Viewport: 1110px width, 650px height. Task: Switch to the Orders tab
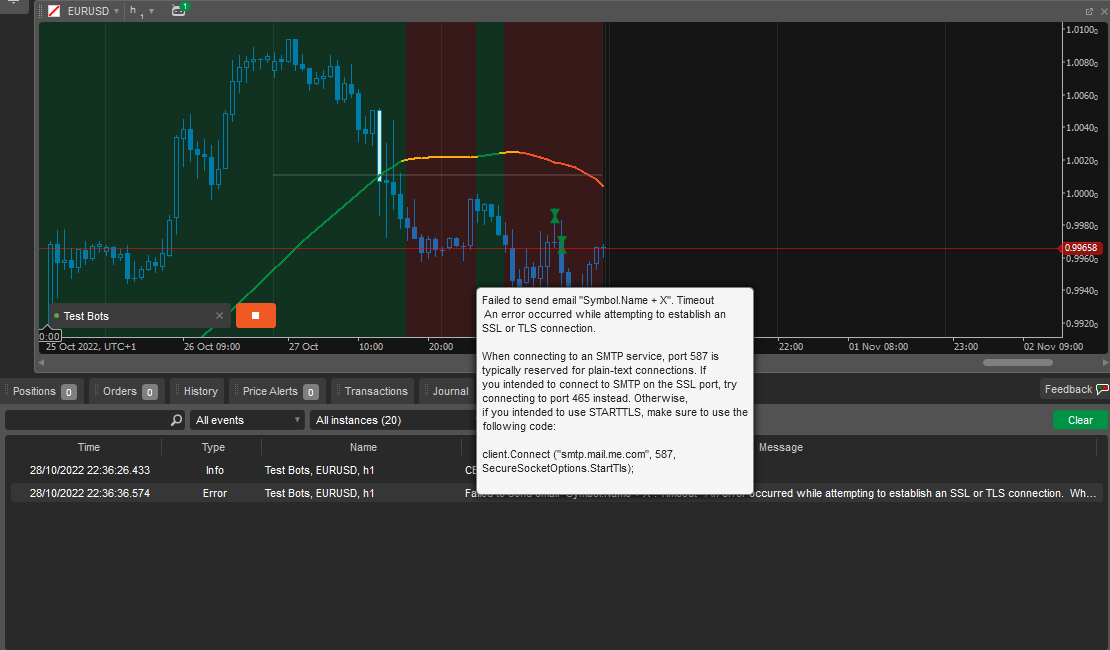pos(128,391)
